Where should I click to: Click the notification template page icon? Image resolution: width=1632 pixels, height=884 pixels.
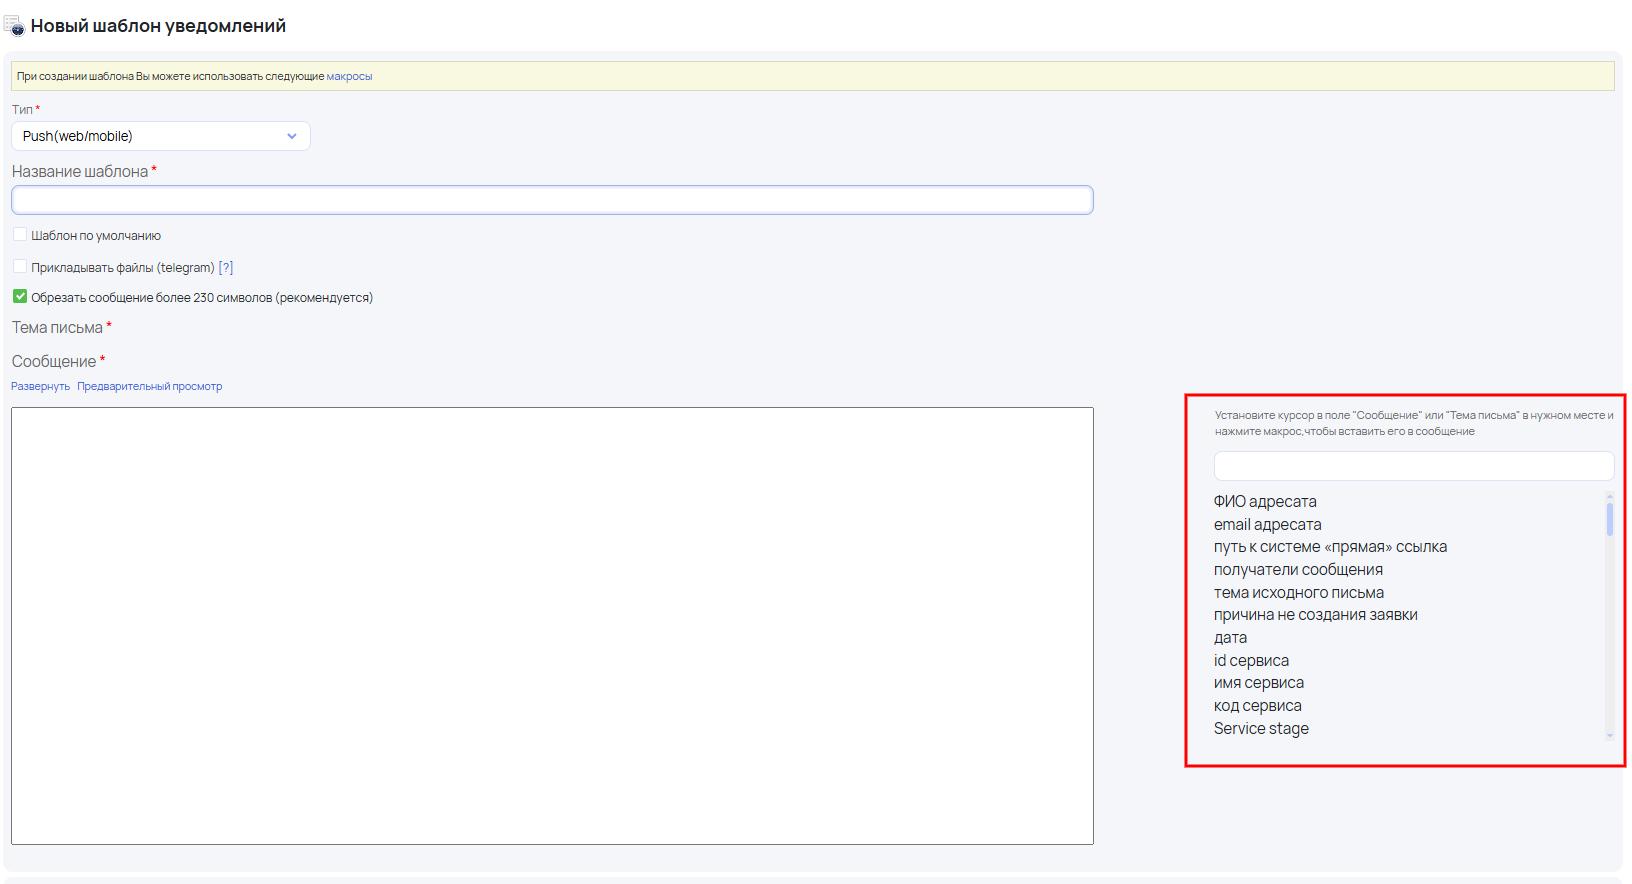point(14,26)
